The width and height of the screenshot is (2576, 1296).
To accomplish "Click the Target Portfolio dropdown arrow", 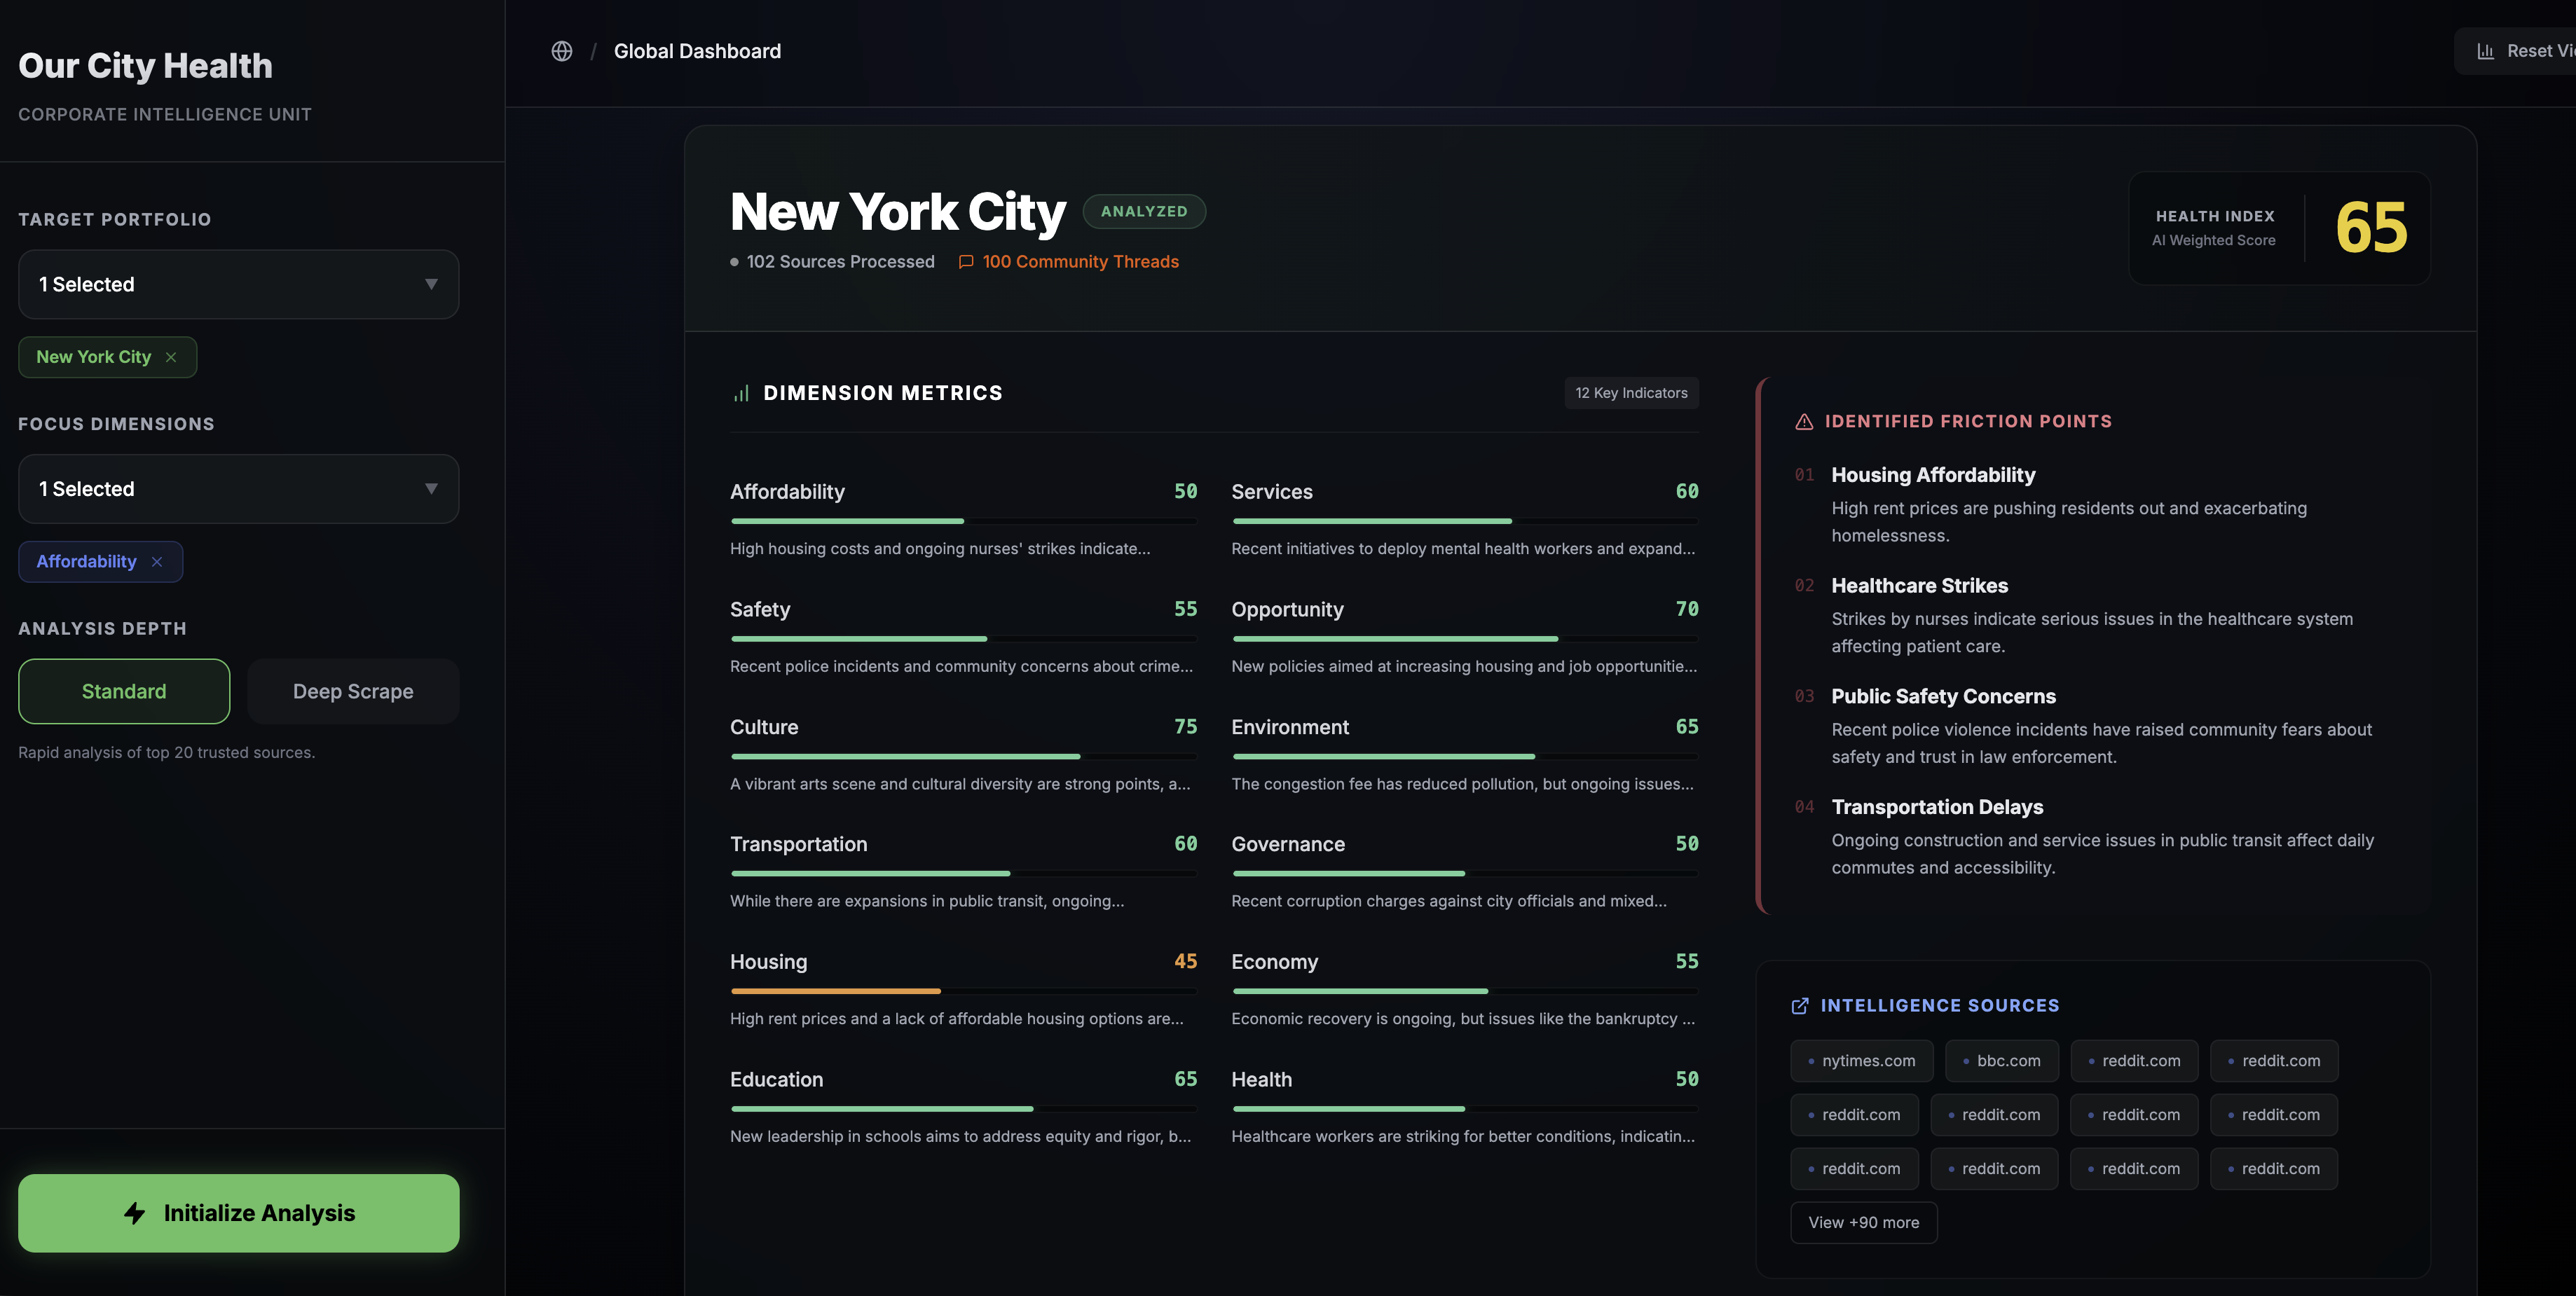I will [x=431, y=284].
